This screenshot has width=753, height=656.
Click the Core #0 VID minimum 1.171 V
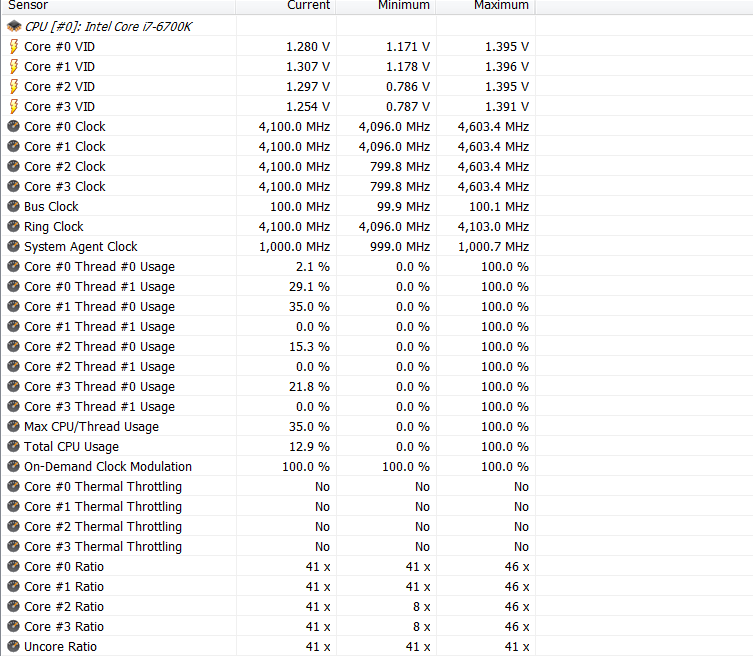tap(408, 47)
